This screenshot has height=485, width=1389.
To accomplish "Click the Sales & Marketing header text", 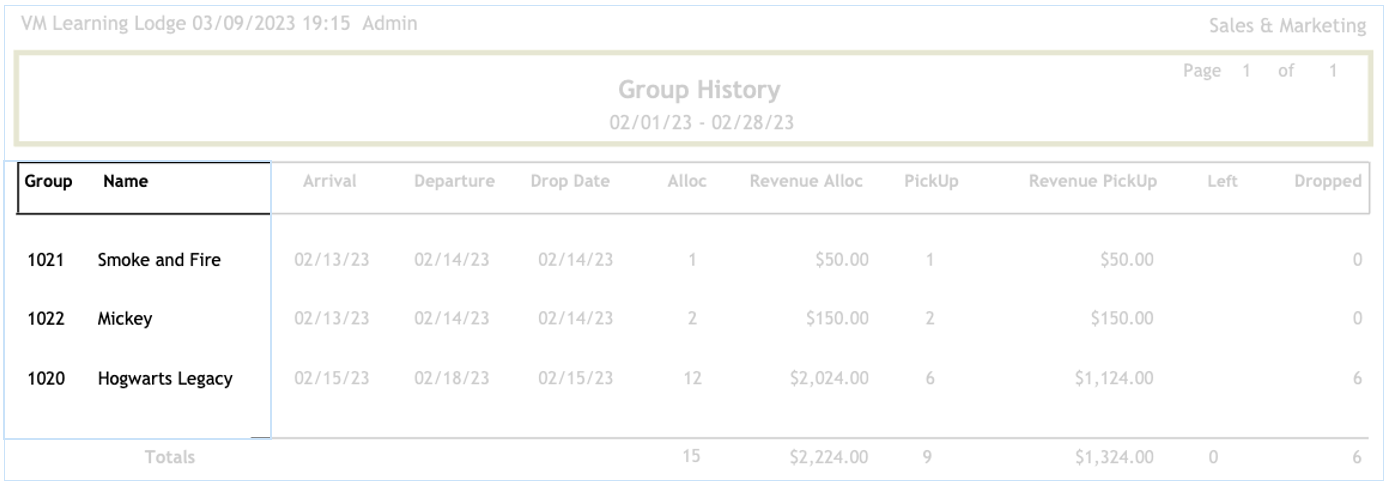I will pos(1287,27).
